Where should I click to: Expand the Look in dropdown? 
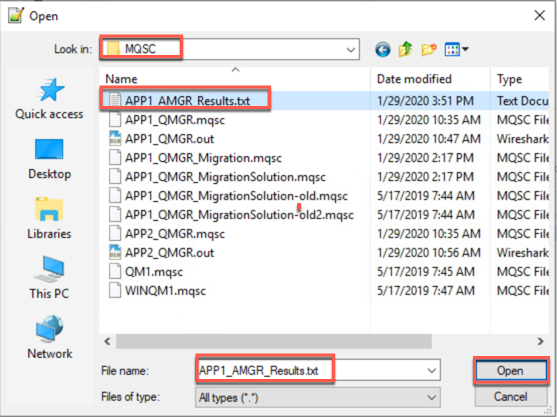pyautogui.click(x=351, y=49)
